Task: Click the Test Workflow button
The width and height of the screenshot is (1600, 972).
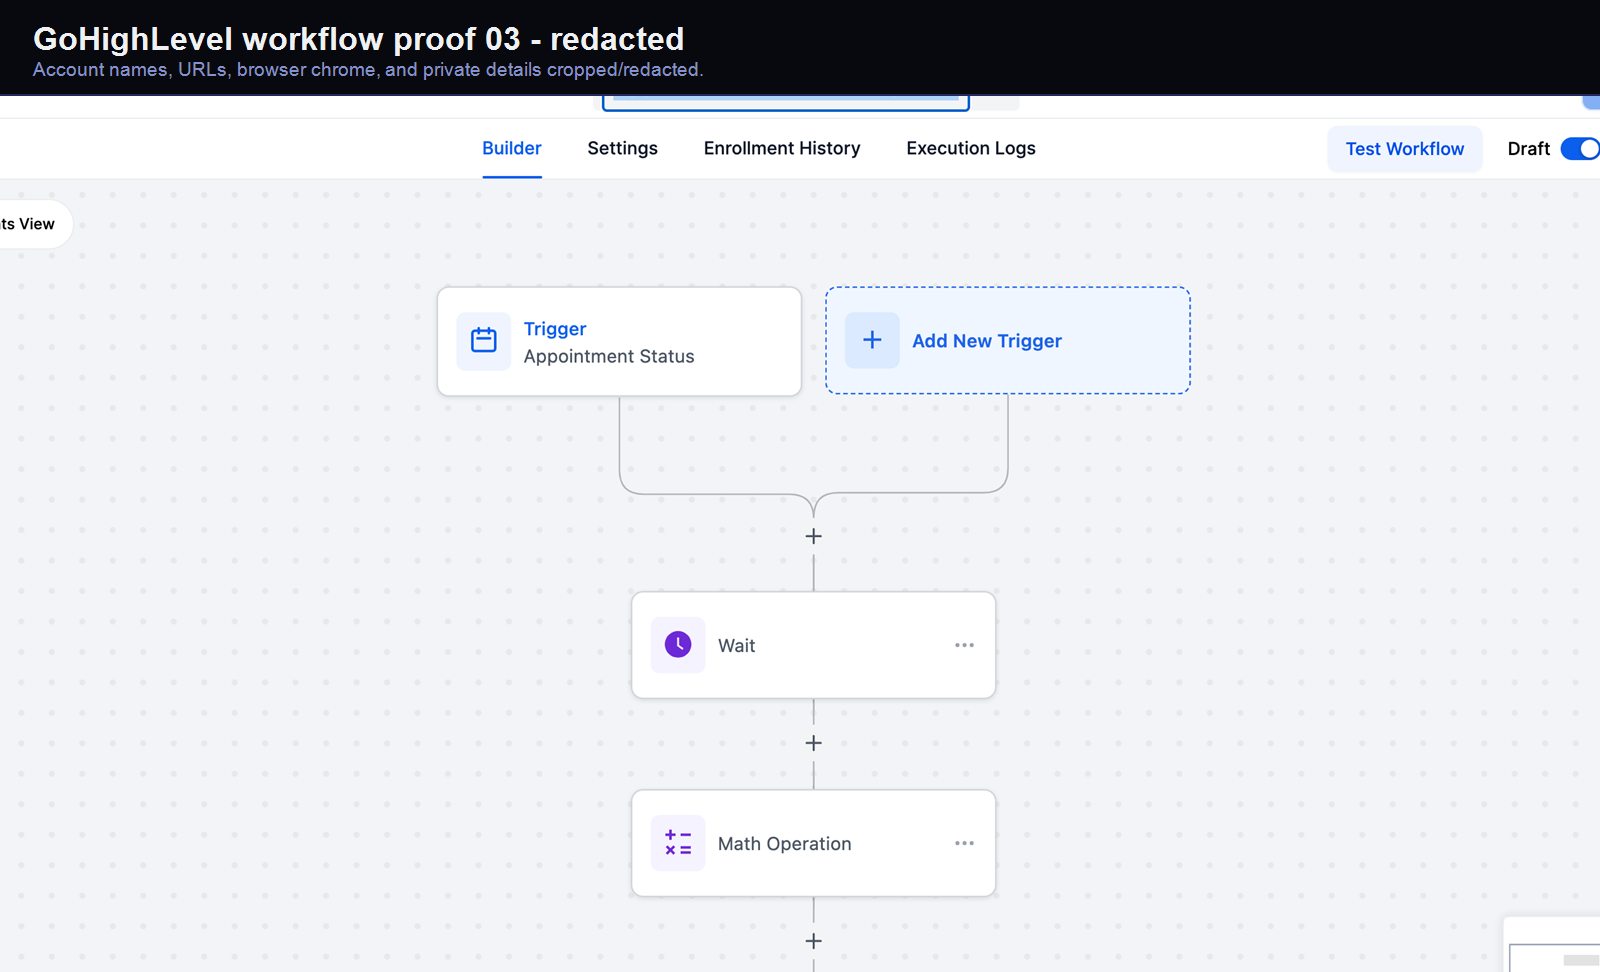Action: coord(1404,149)
